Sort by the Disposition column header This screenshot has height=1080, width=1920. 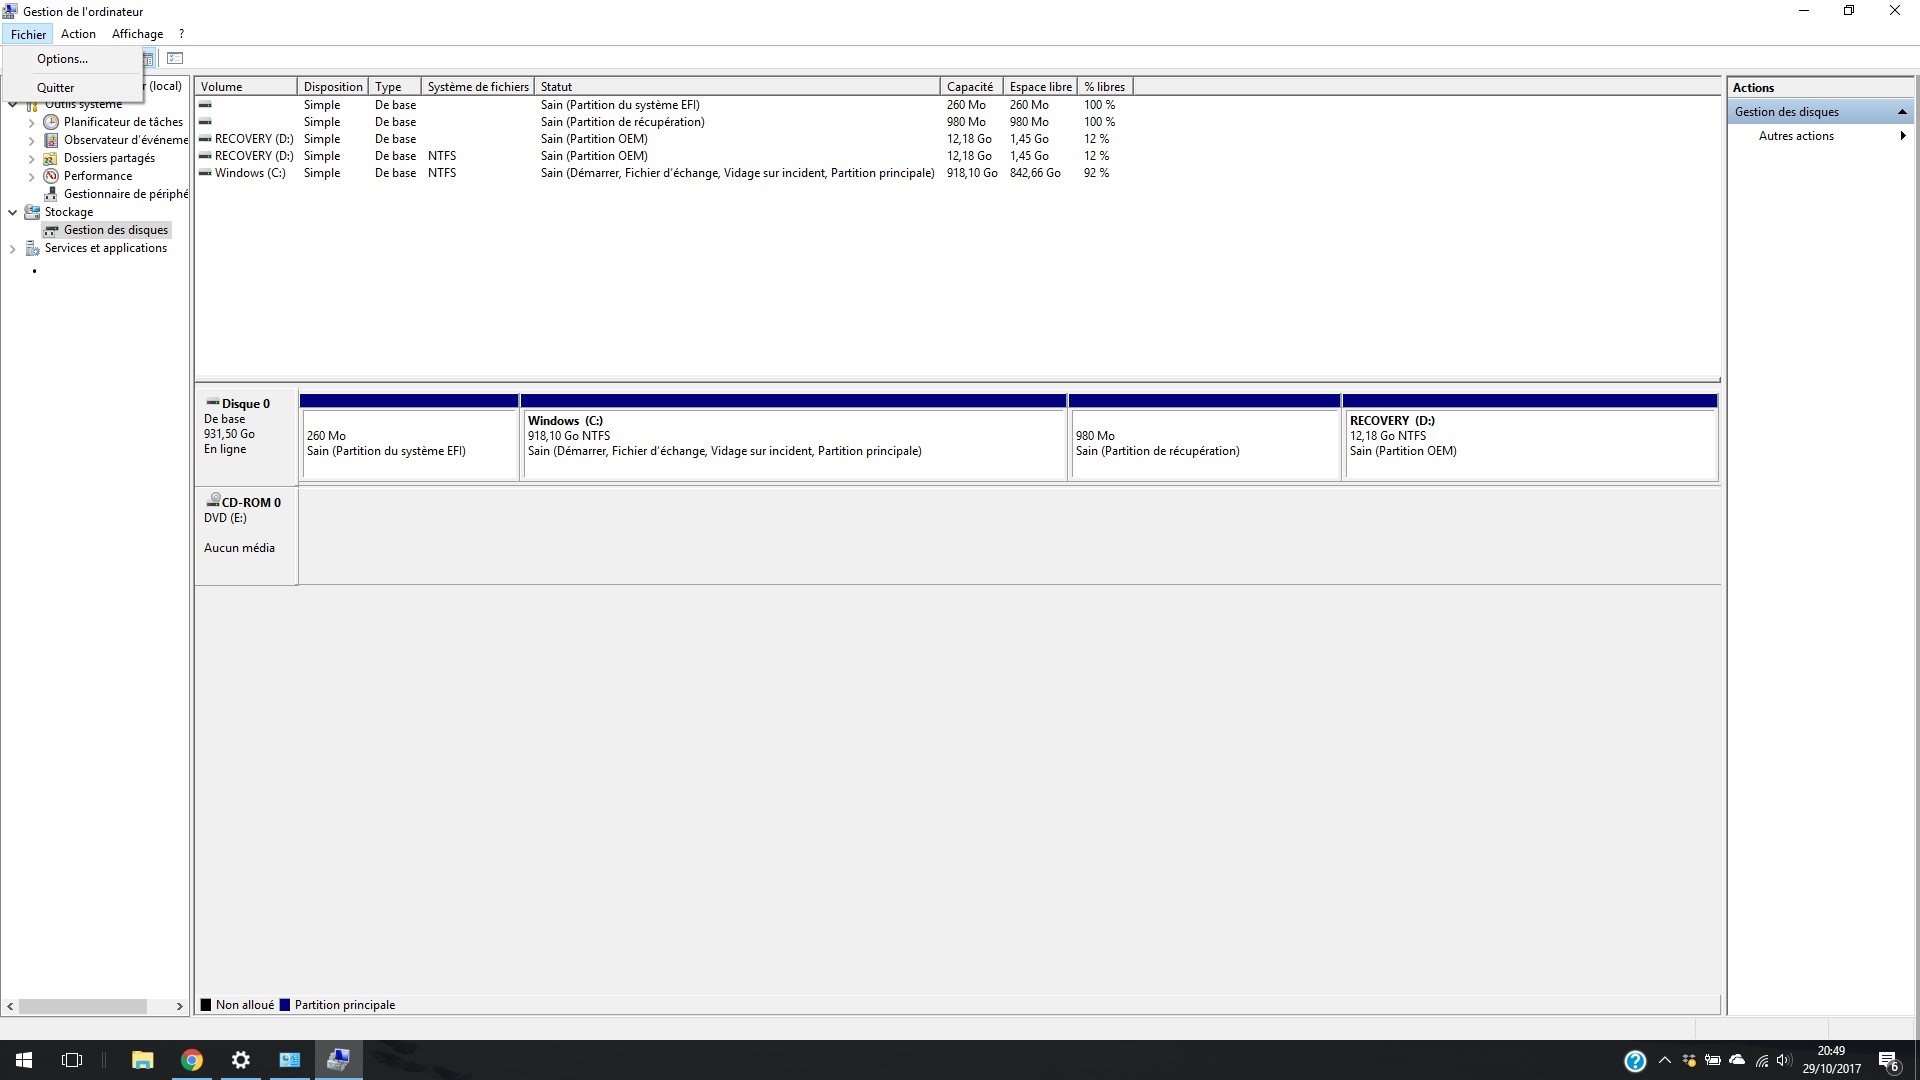click(x=333, y=87)
